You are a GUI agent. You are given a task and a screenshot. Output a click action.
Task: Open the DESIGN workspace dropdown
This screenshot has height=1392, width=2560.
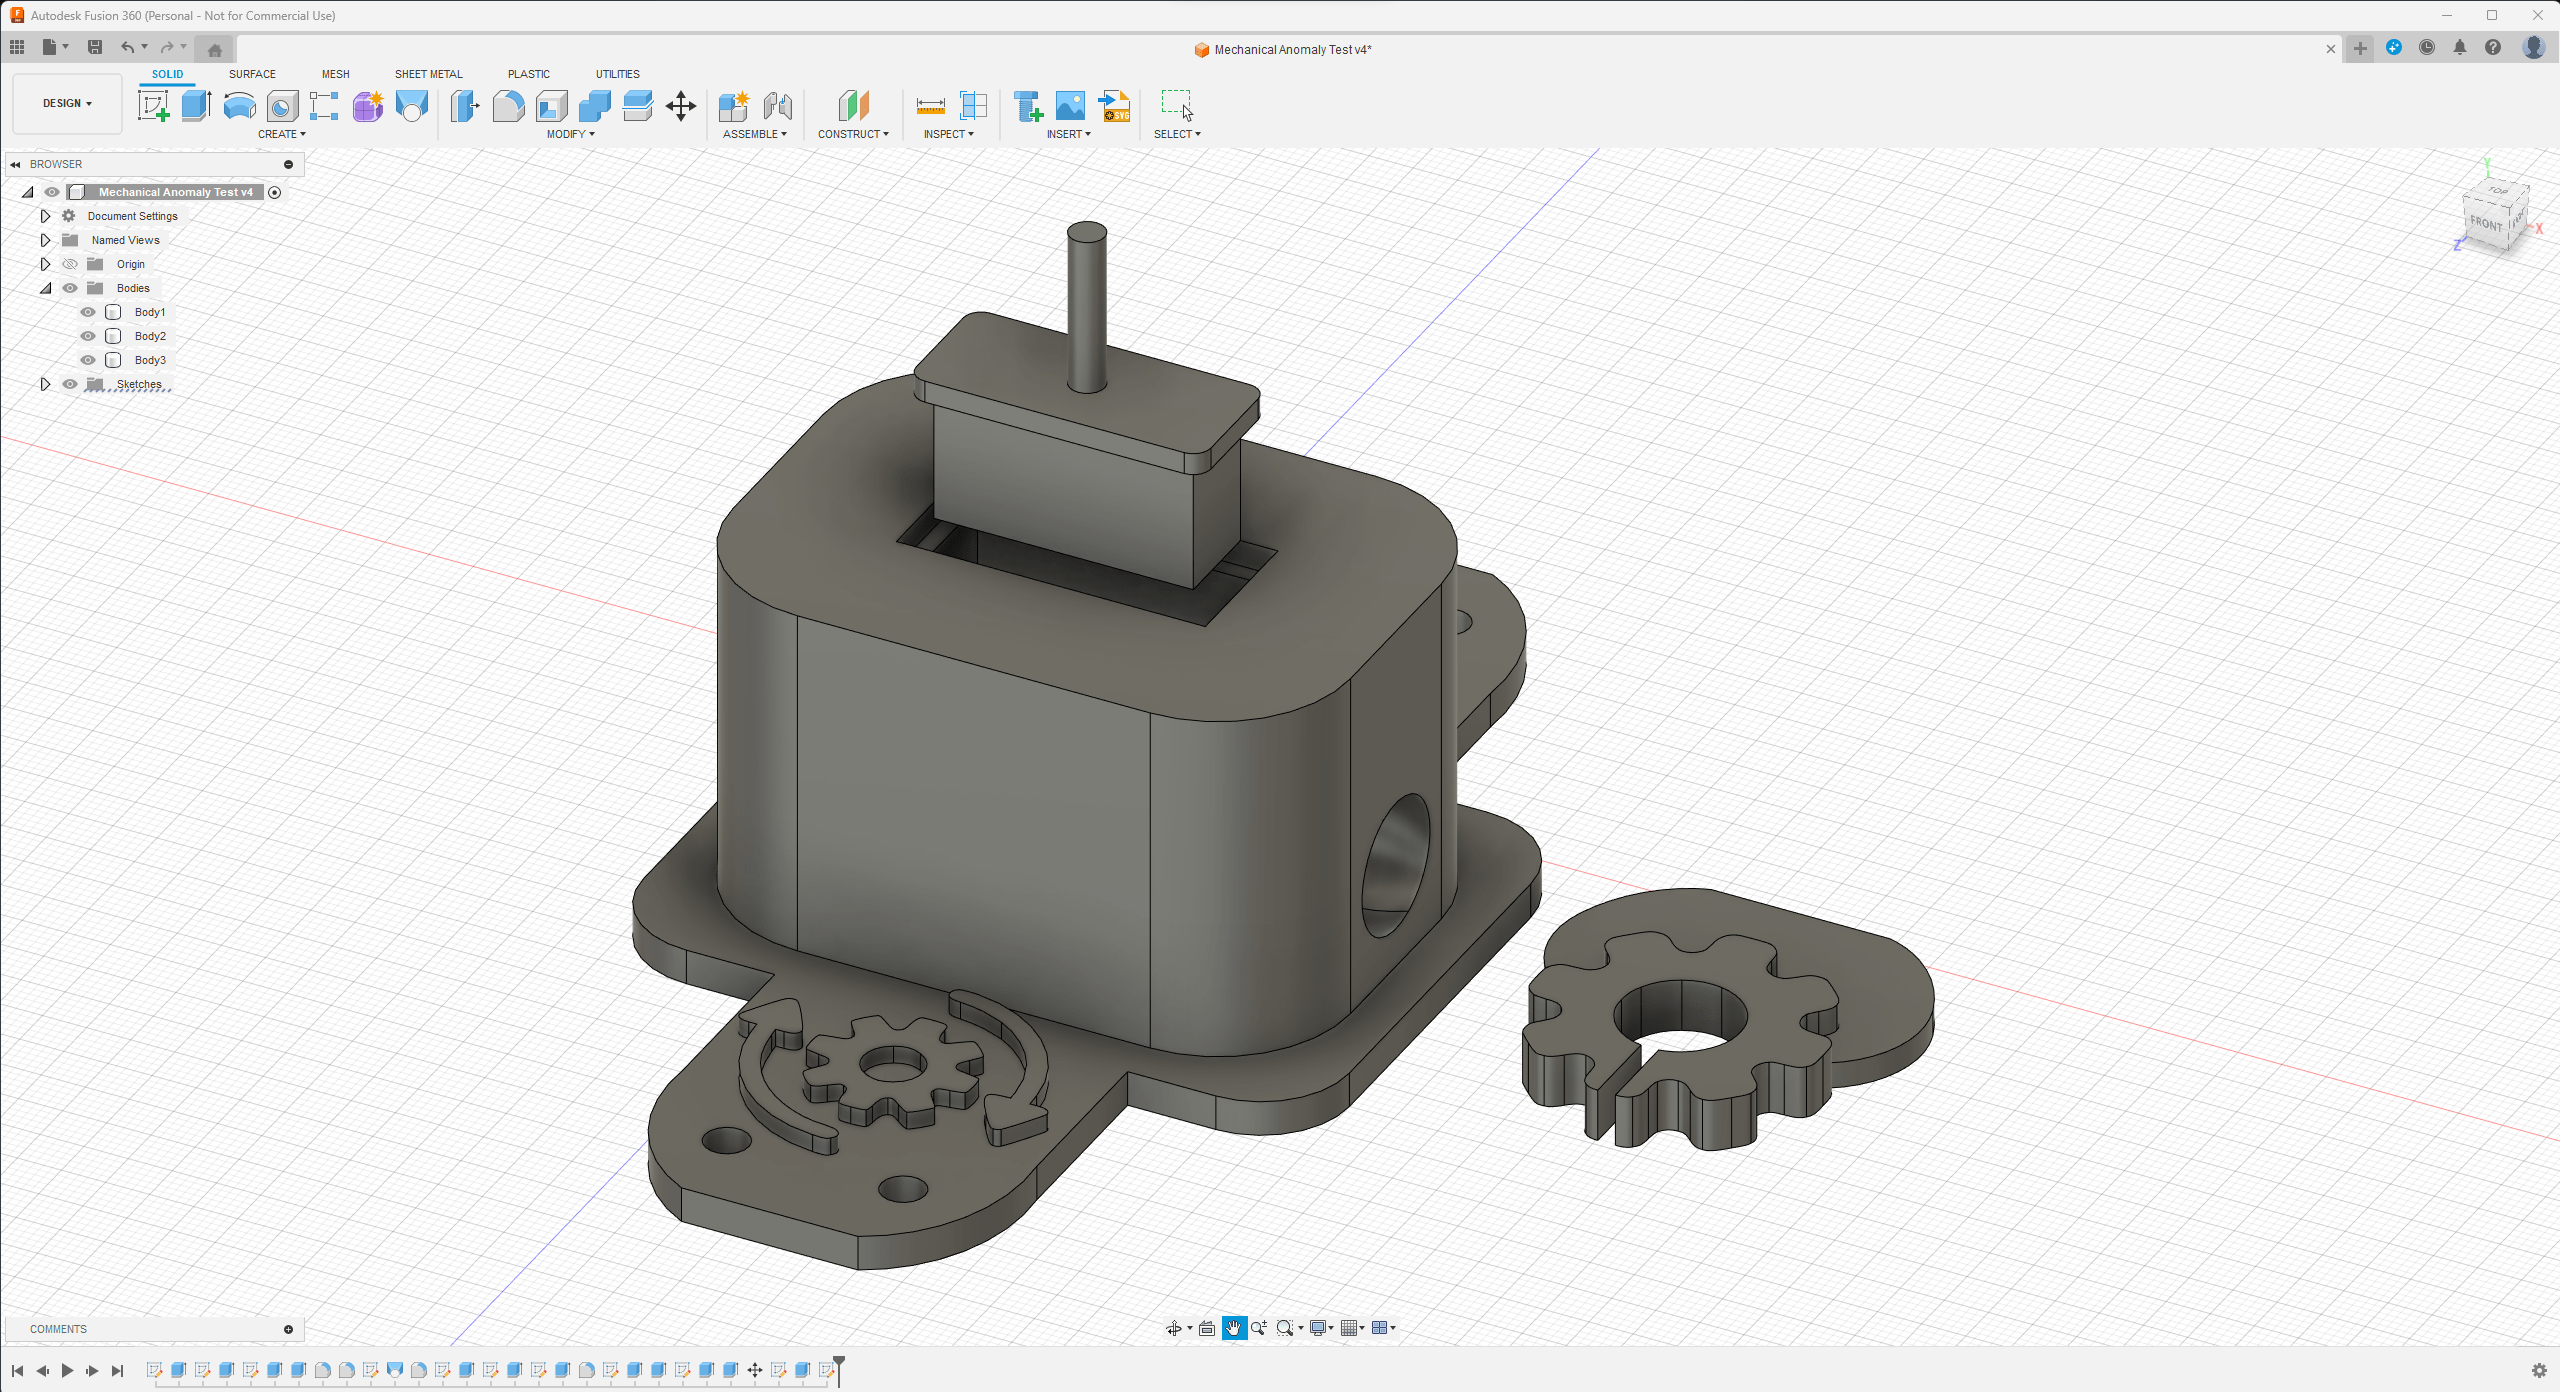click(67, 103)
